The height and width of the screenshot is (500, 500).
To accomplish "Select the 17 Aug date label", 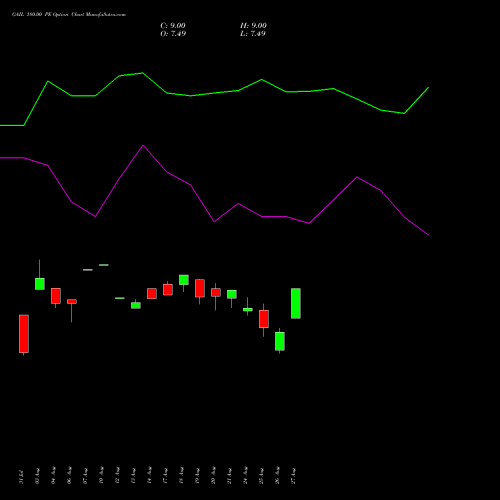I will [x=165, y=476].
